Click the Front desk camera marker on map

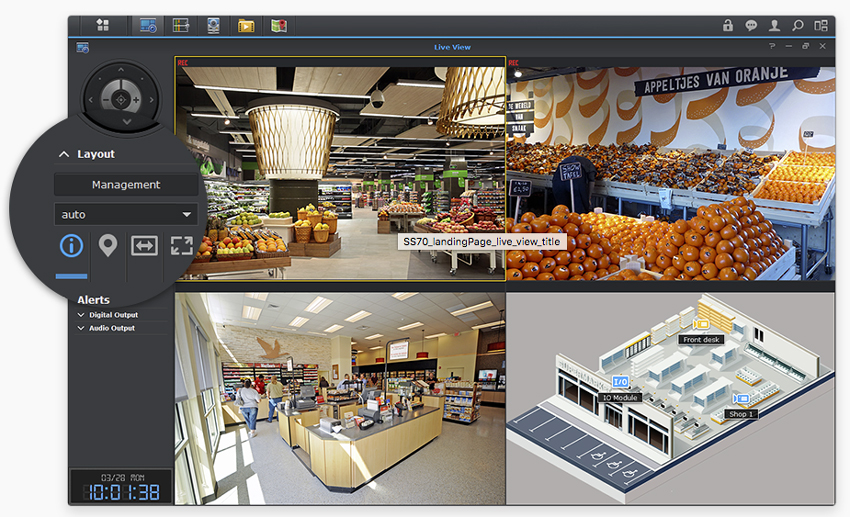coord(701,324)
